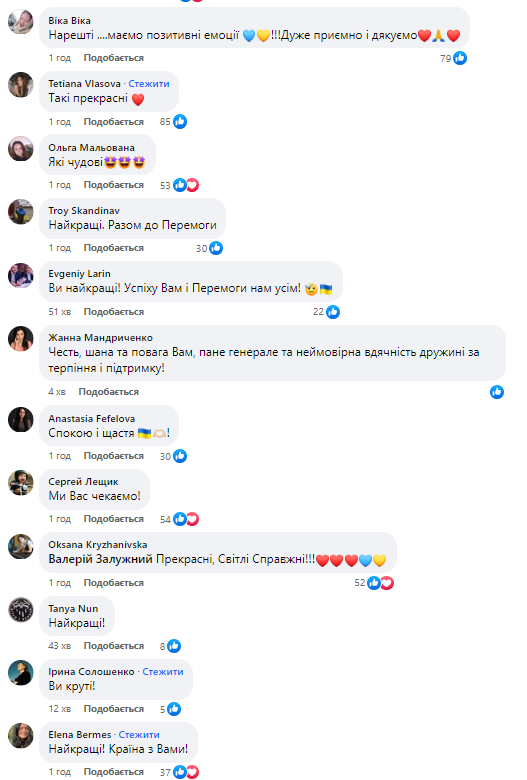The height and width of the screenshot is (780, 527).
Task: Open the heart reaction on Сергей Лещик's comment
Action: point(193,519)
